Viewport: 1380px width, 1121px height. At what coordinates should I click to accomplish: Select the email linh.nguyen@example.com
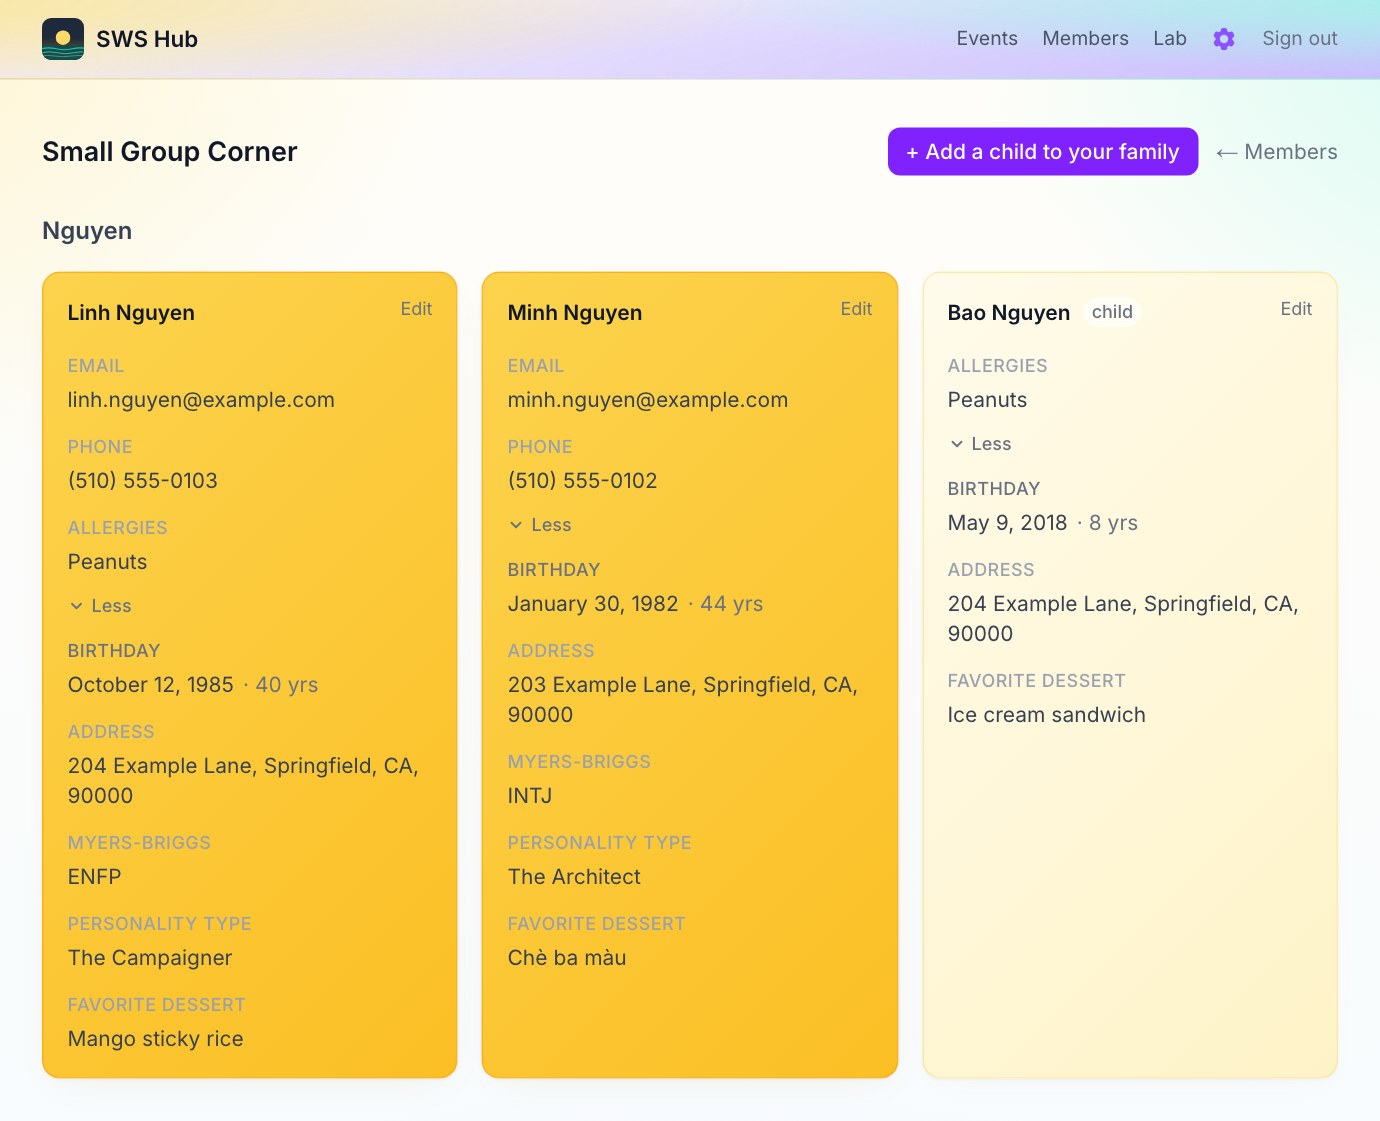[x=201, y=400]
